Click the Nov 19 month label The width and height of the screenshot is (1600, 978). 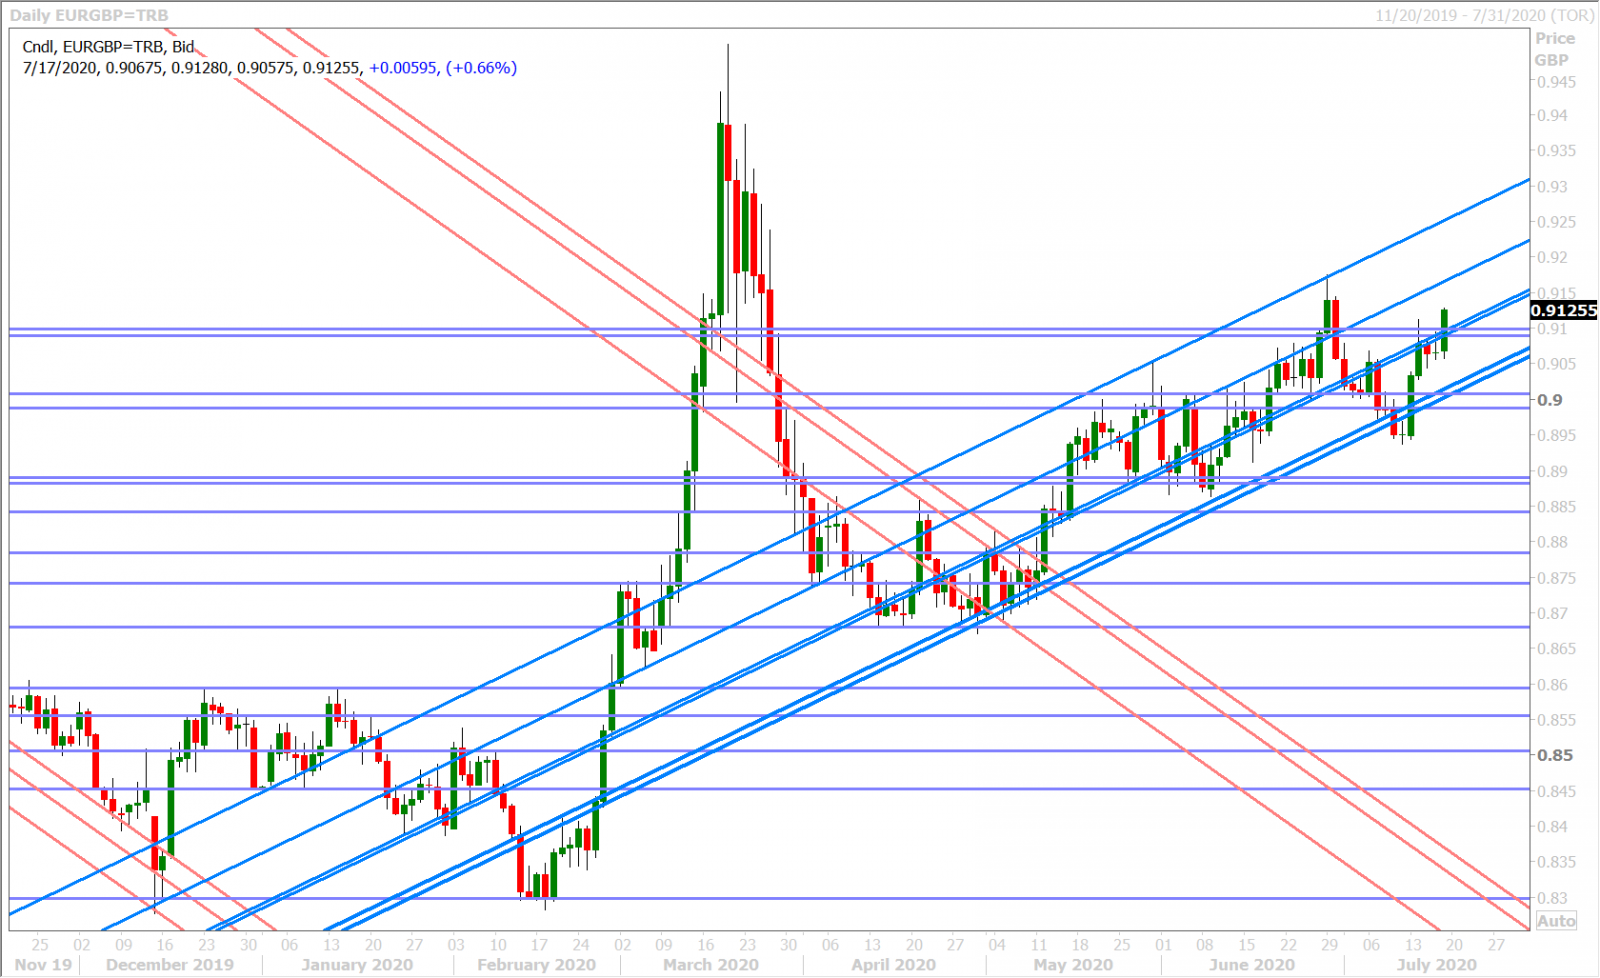(43, 965)
